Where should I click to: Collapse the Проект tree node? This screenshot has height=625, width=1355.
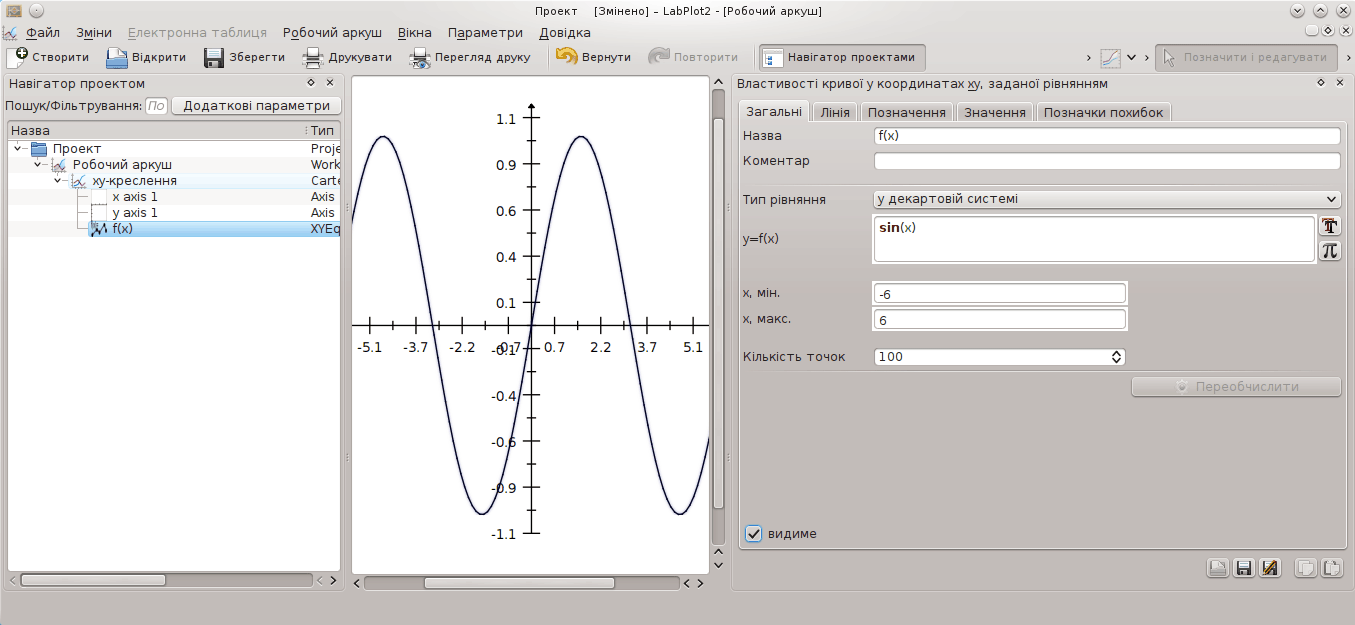(x=18, y=148)
